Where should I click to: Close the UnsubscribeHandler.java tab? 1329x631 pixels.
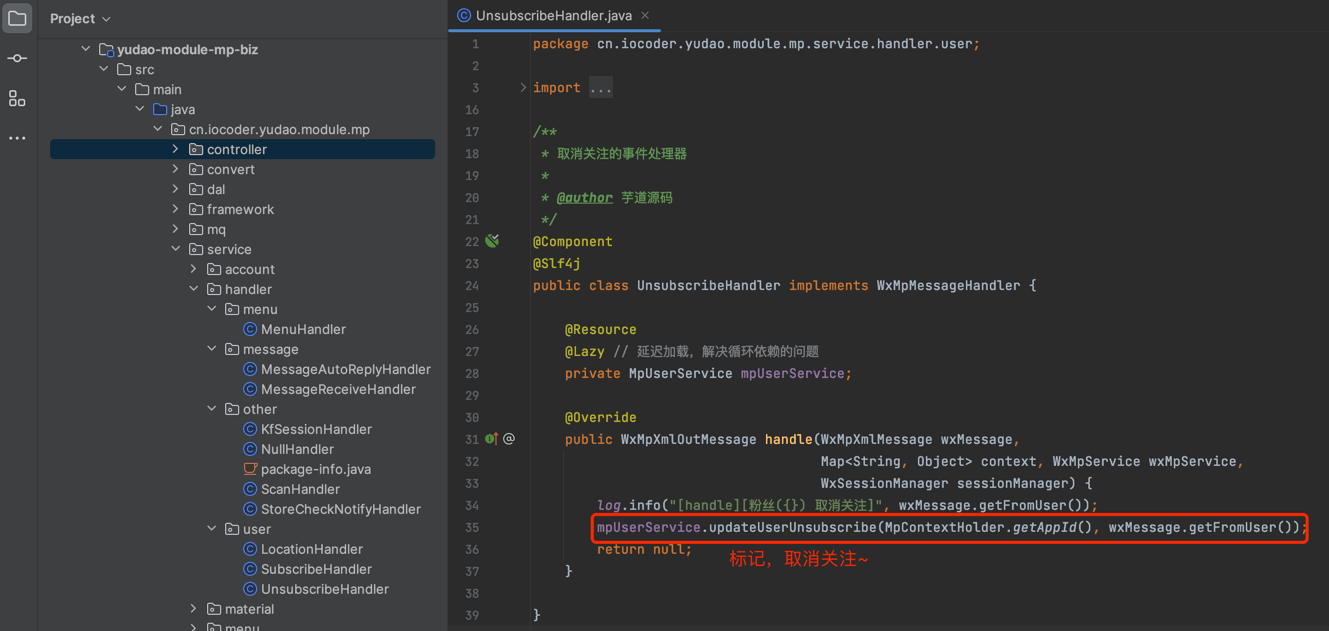pyautogui.click(x=645, y=15)
